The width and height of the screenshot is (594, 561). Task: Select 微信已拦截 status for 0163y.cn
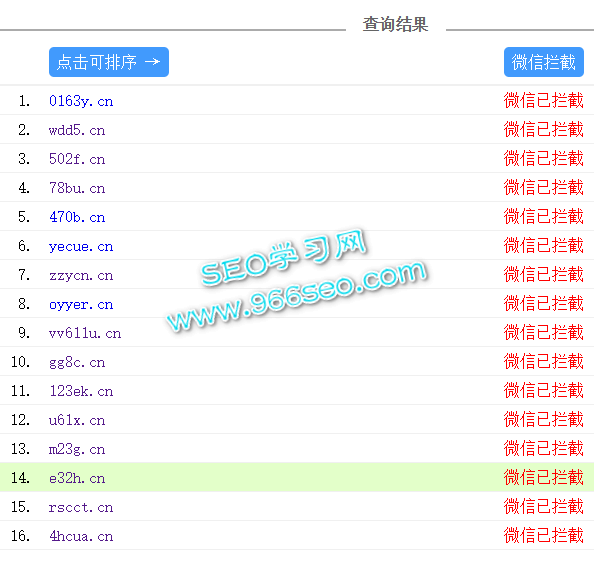click(543, 101)
